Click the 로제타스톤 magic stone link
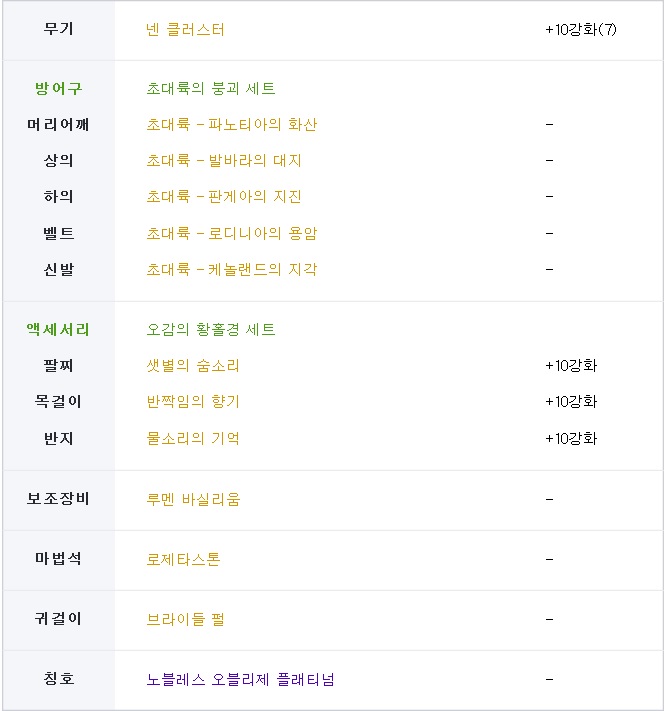 [x=183, y=560]
